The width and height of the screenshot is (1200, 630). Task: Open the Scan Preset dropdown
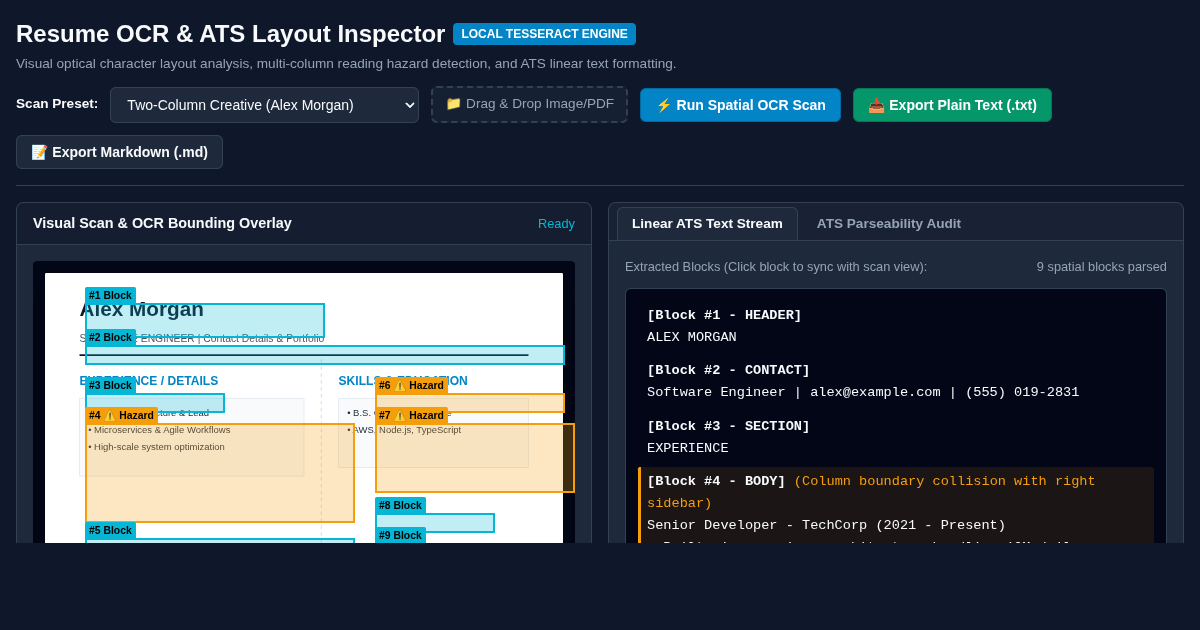point(264,105)
